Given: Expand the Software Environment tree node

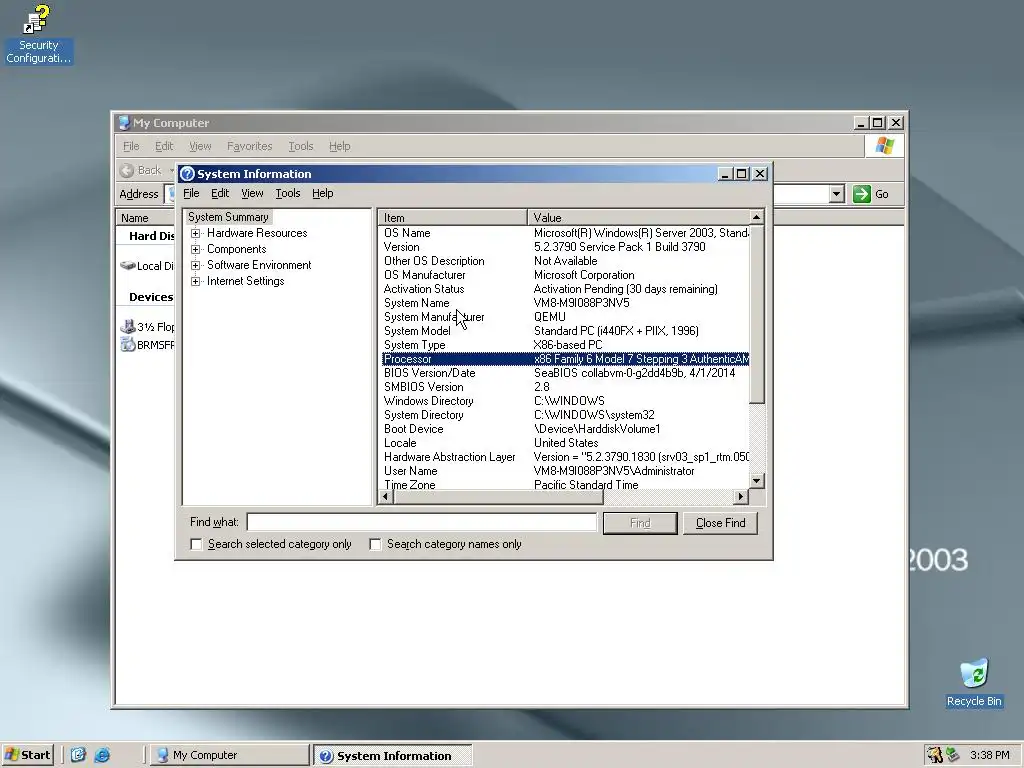Looking at the screenshot, I should coord(195,265).
